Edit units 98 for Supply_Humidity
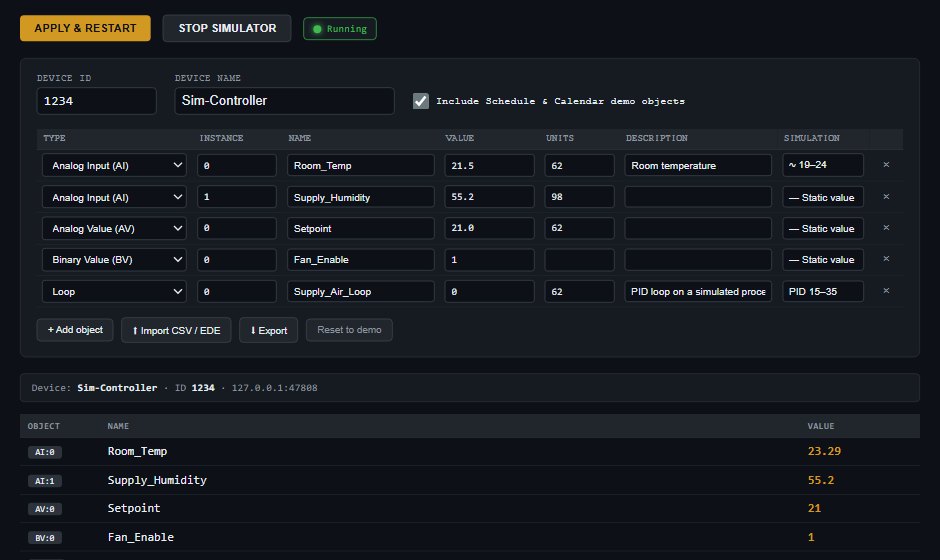This screenshot has width=940, height=560. tap(579, 197)
